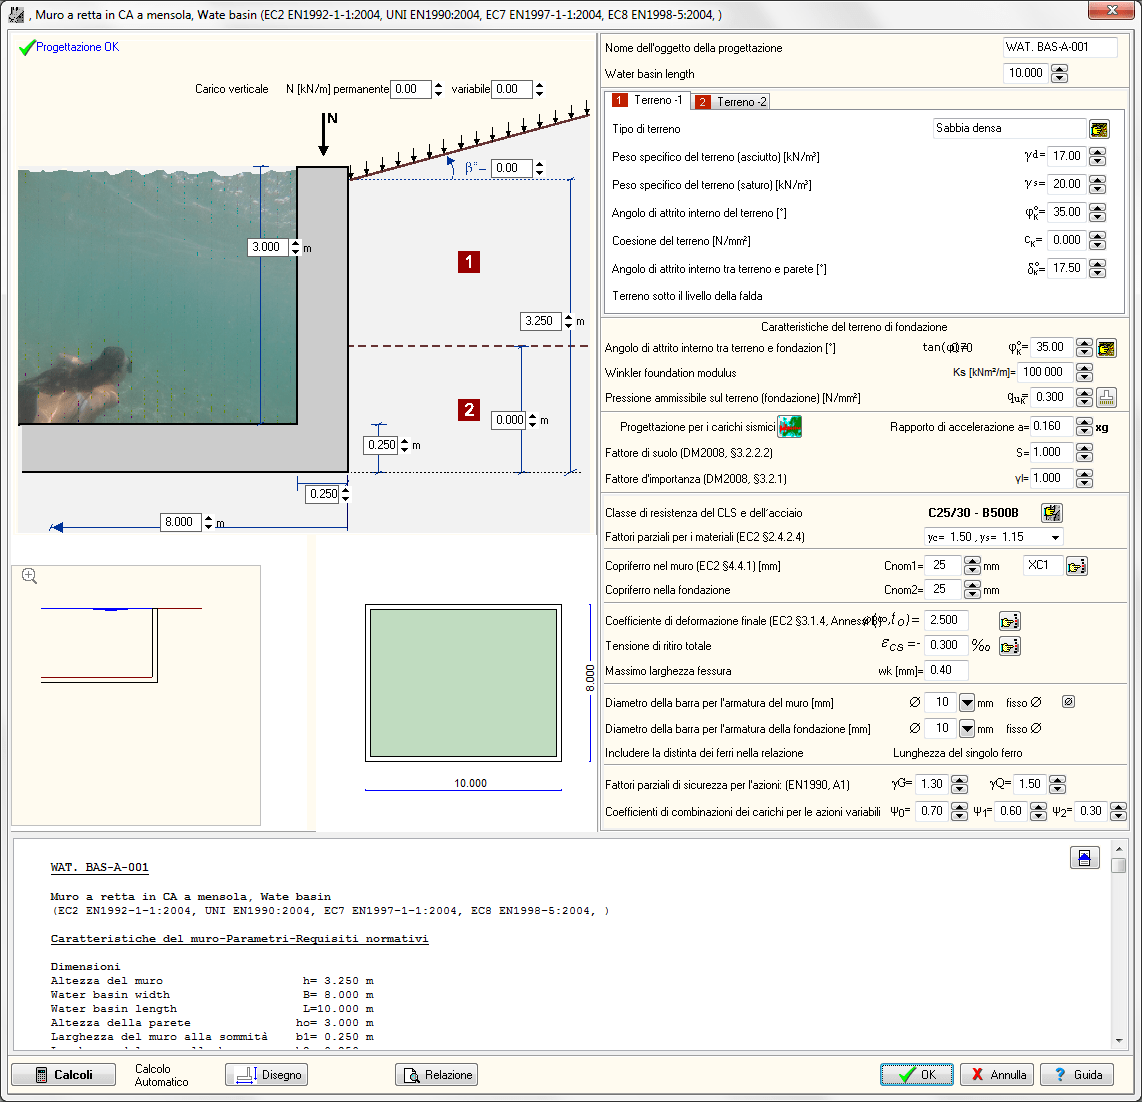
Task: Open the wall bar diameter dropdown
Action: [966, 703]
